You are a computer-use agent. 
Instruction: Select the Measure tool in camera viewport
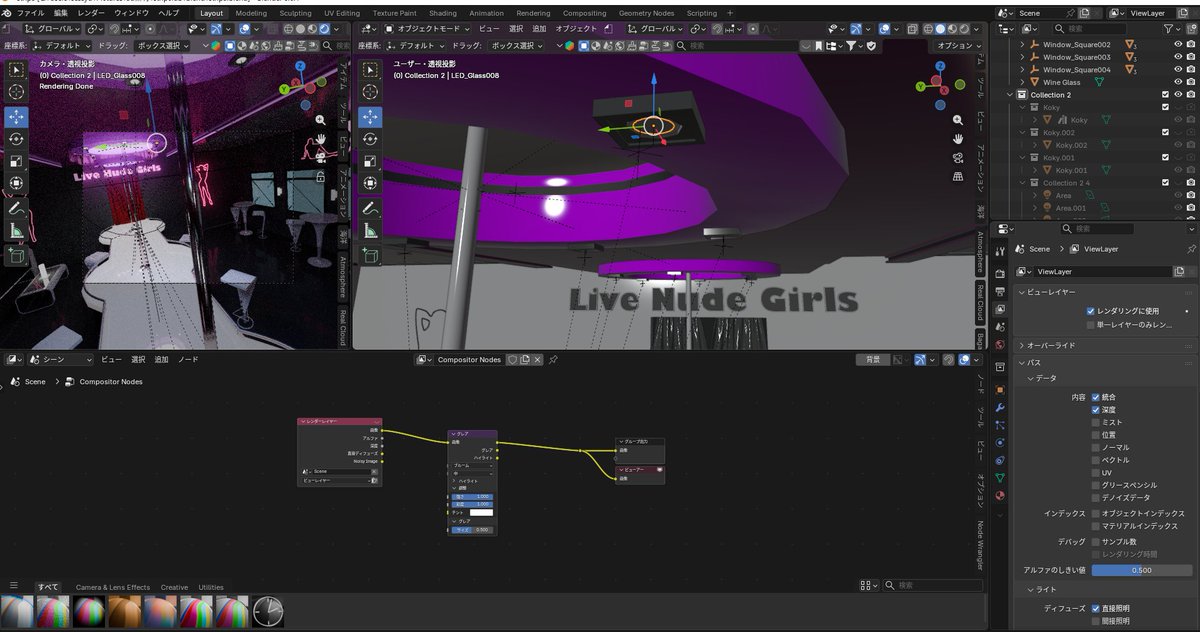pyautogui.click(x=16, y=231)
